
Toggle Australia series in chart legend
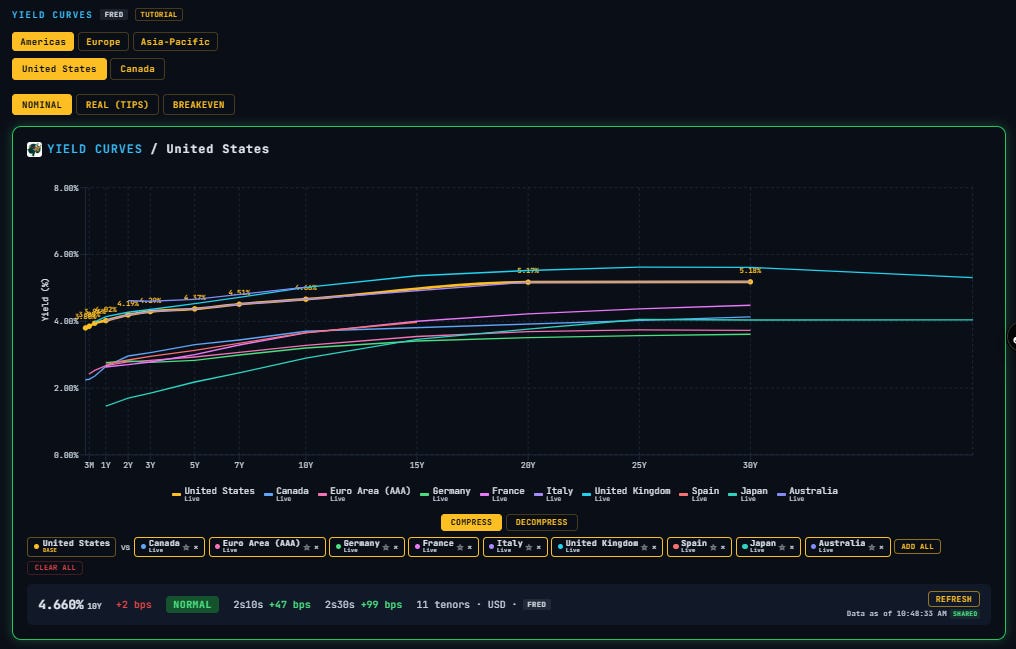coord(807,494)
